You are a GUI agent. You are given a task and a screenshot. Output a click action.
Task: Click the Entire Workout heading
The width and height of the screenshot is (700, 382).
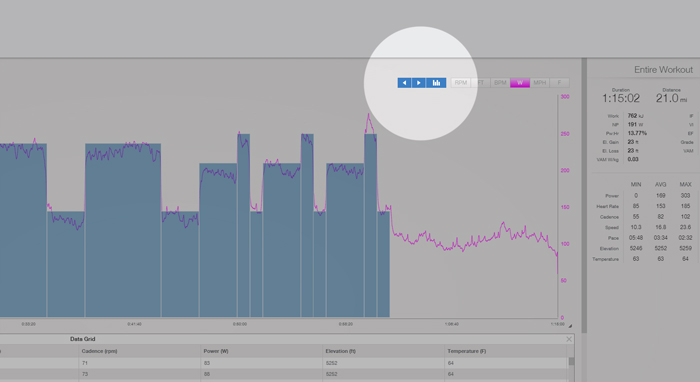pyautogui.click(x=663, y=70)
